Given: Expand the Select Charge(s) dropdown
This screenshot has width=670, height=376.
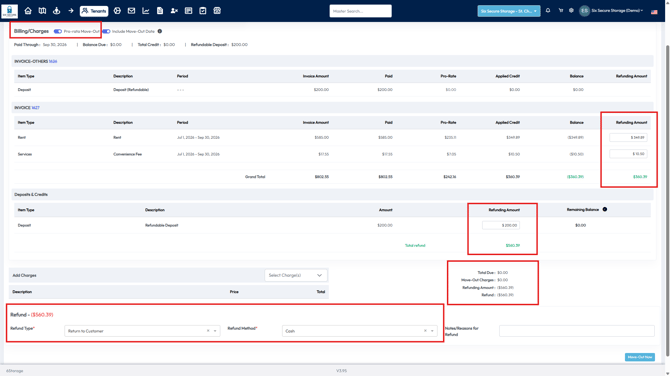Looking at the screenshot, I should (x=296, y=275).
